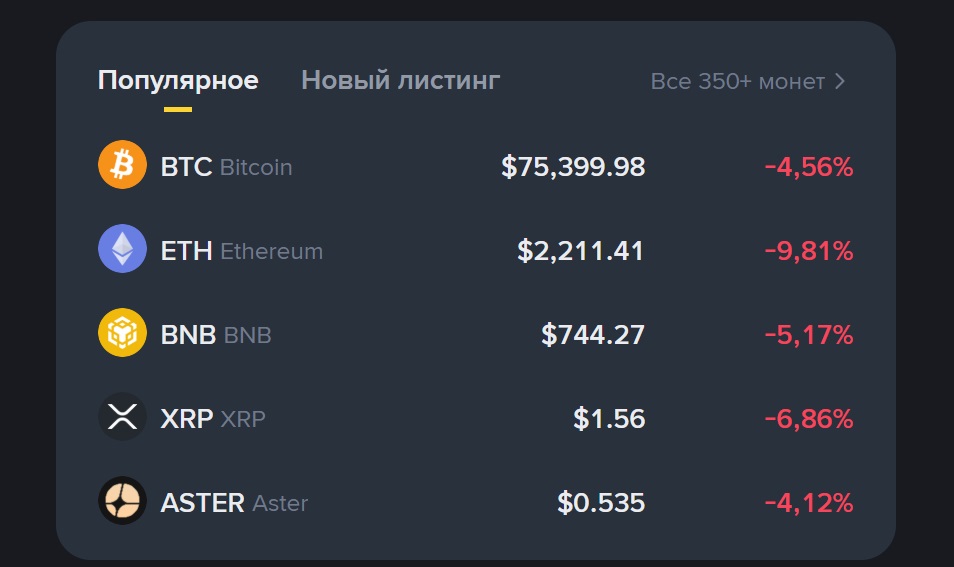Click the BNB price $744.27
Image resolution: width=954 pixels, height=567 pixels.
(x=593, y=335)
